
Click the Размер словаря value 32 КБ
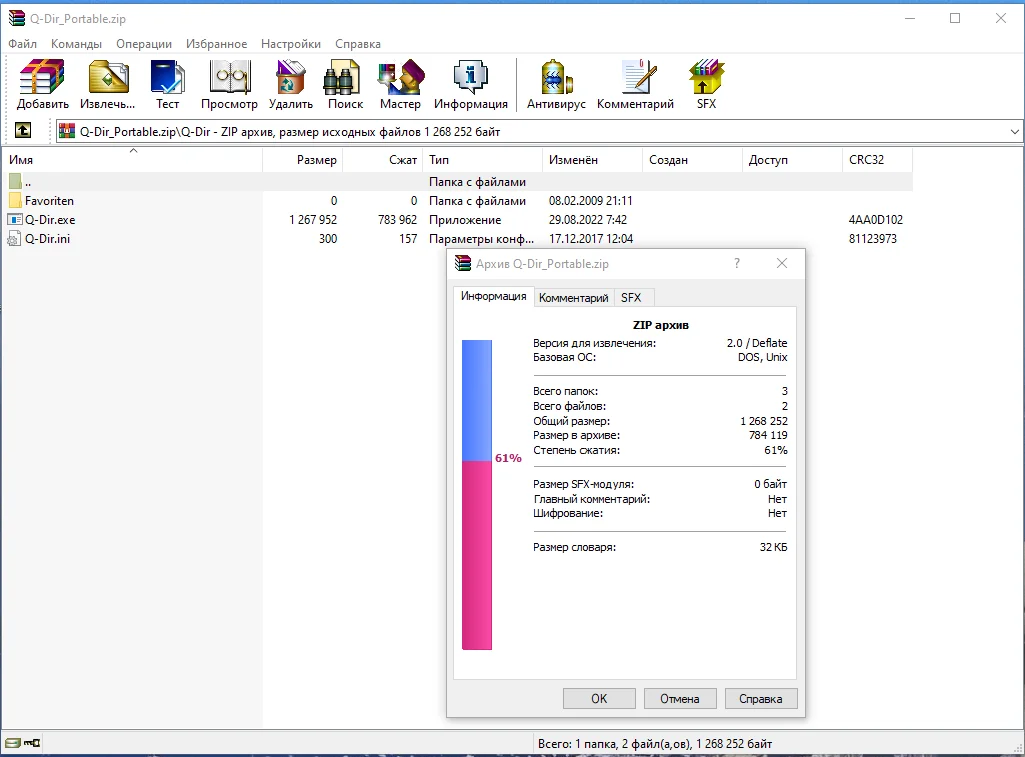(x=773, y=547)
